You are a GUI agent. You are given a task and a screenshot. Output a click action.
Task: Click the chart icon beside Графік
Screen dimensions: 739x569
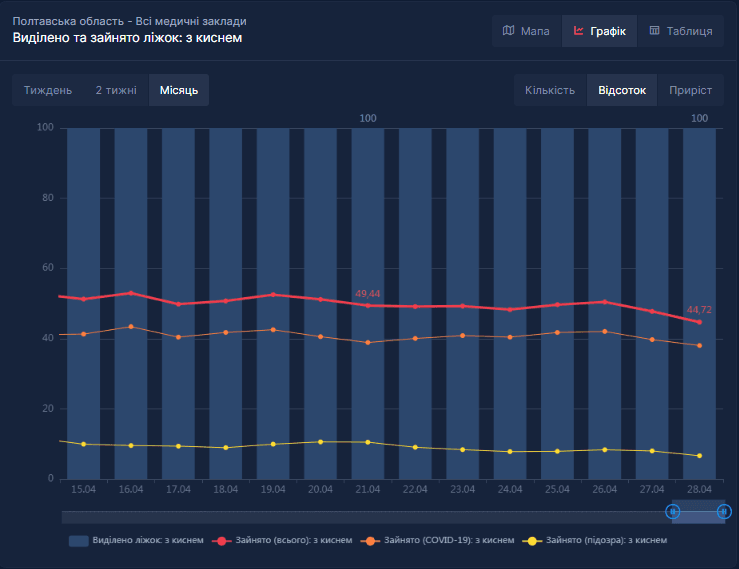578,31
